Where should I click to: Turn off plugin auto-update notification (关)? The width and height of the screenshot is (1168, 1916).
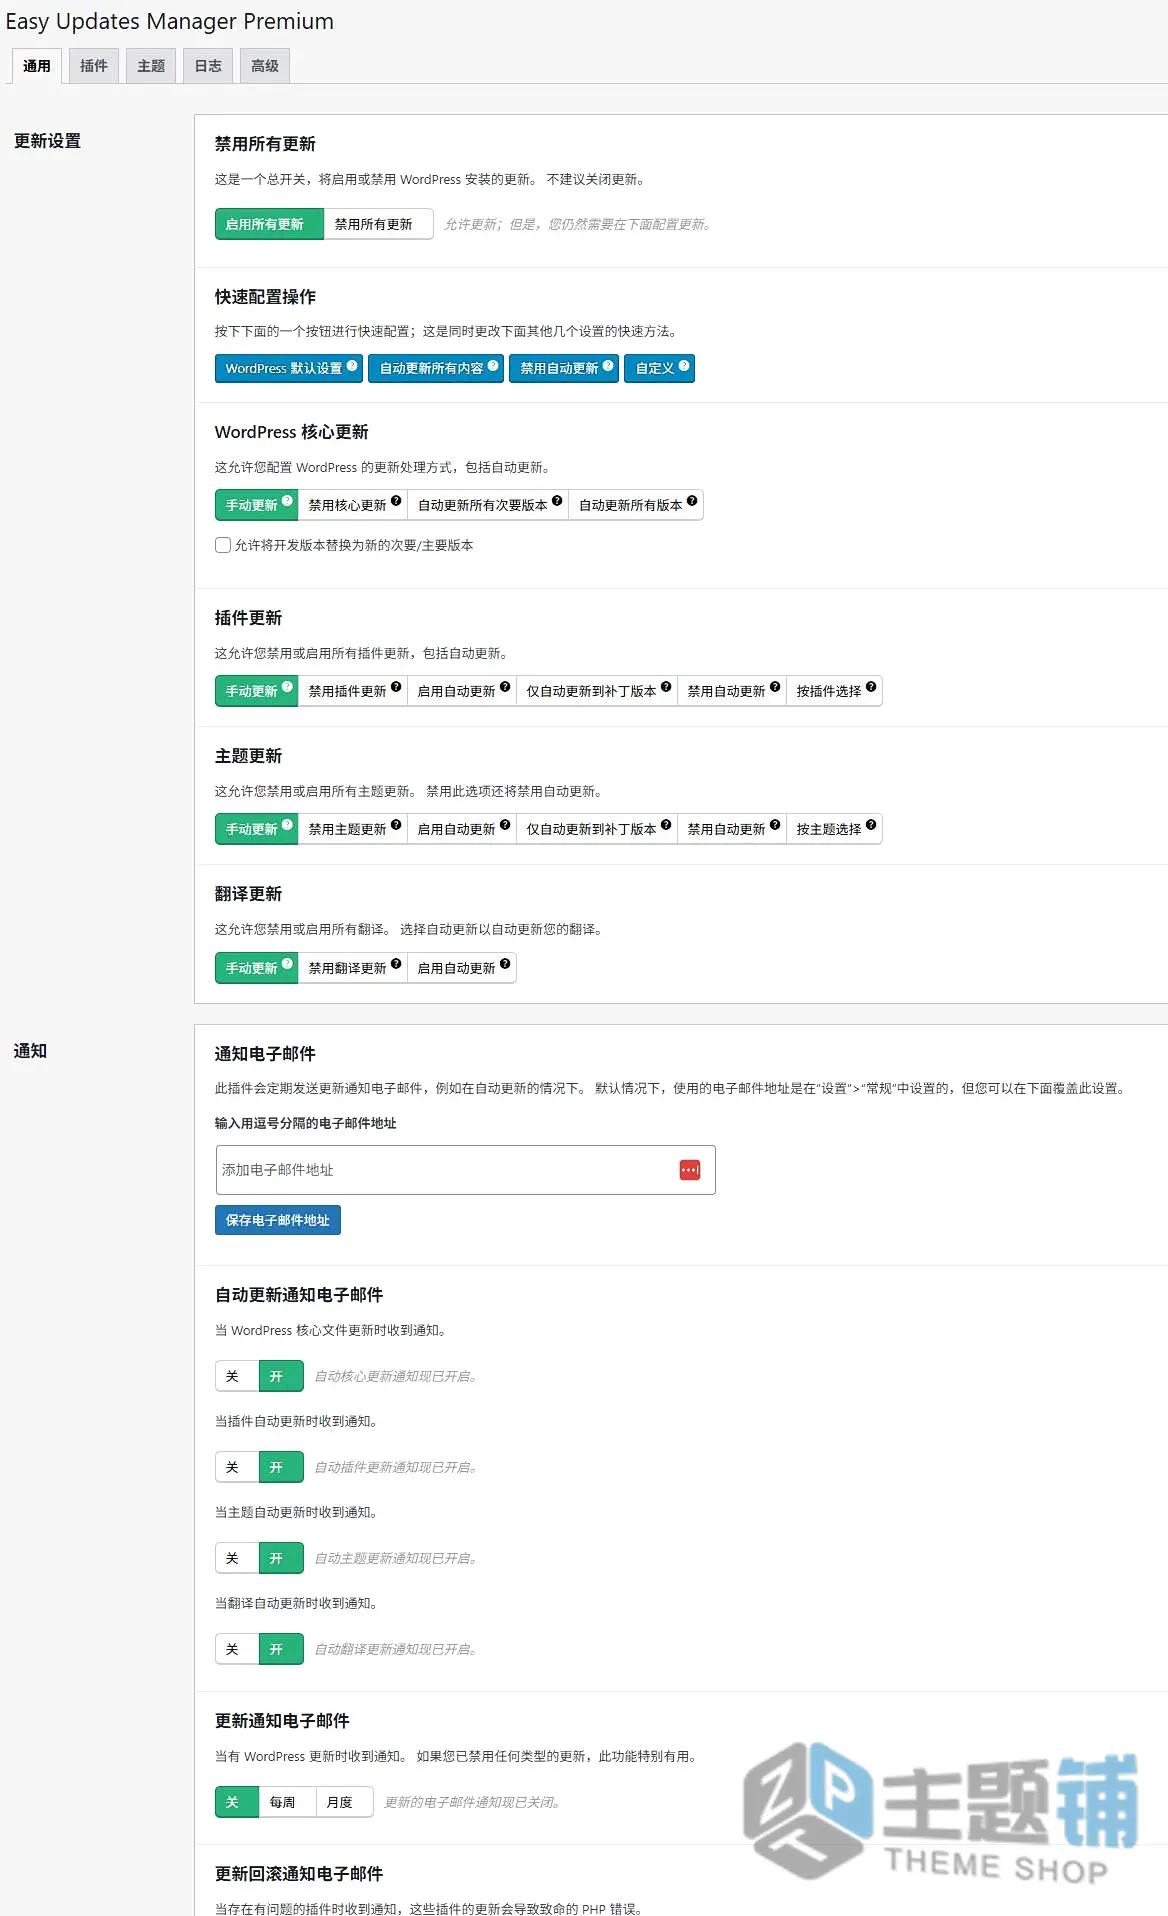(237, 1467)
